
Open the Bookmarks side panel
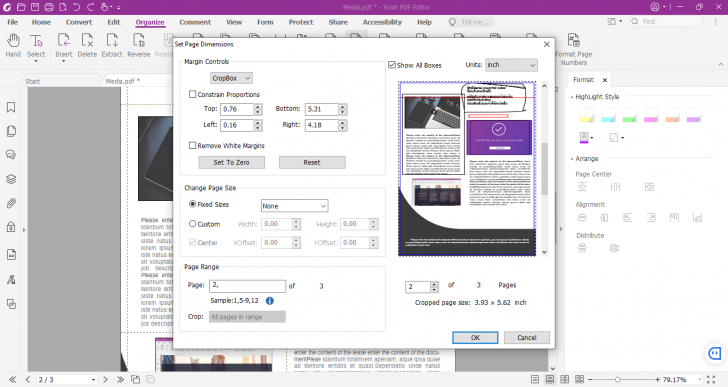pos(11,108)
